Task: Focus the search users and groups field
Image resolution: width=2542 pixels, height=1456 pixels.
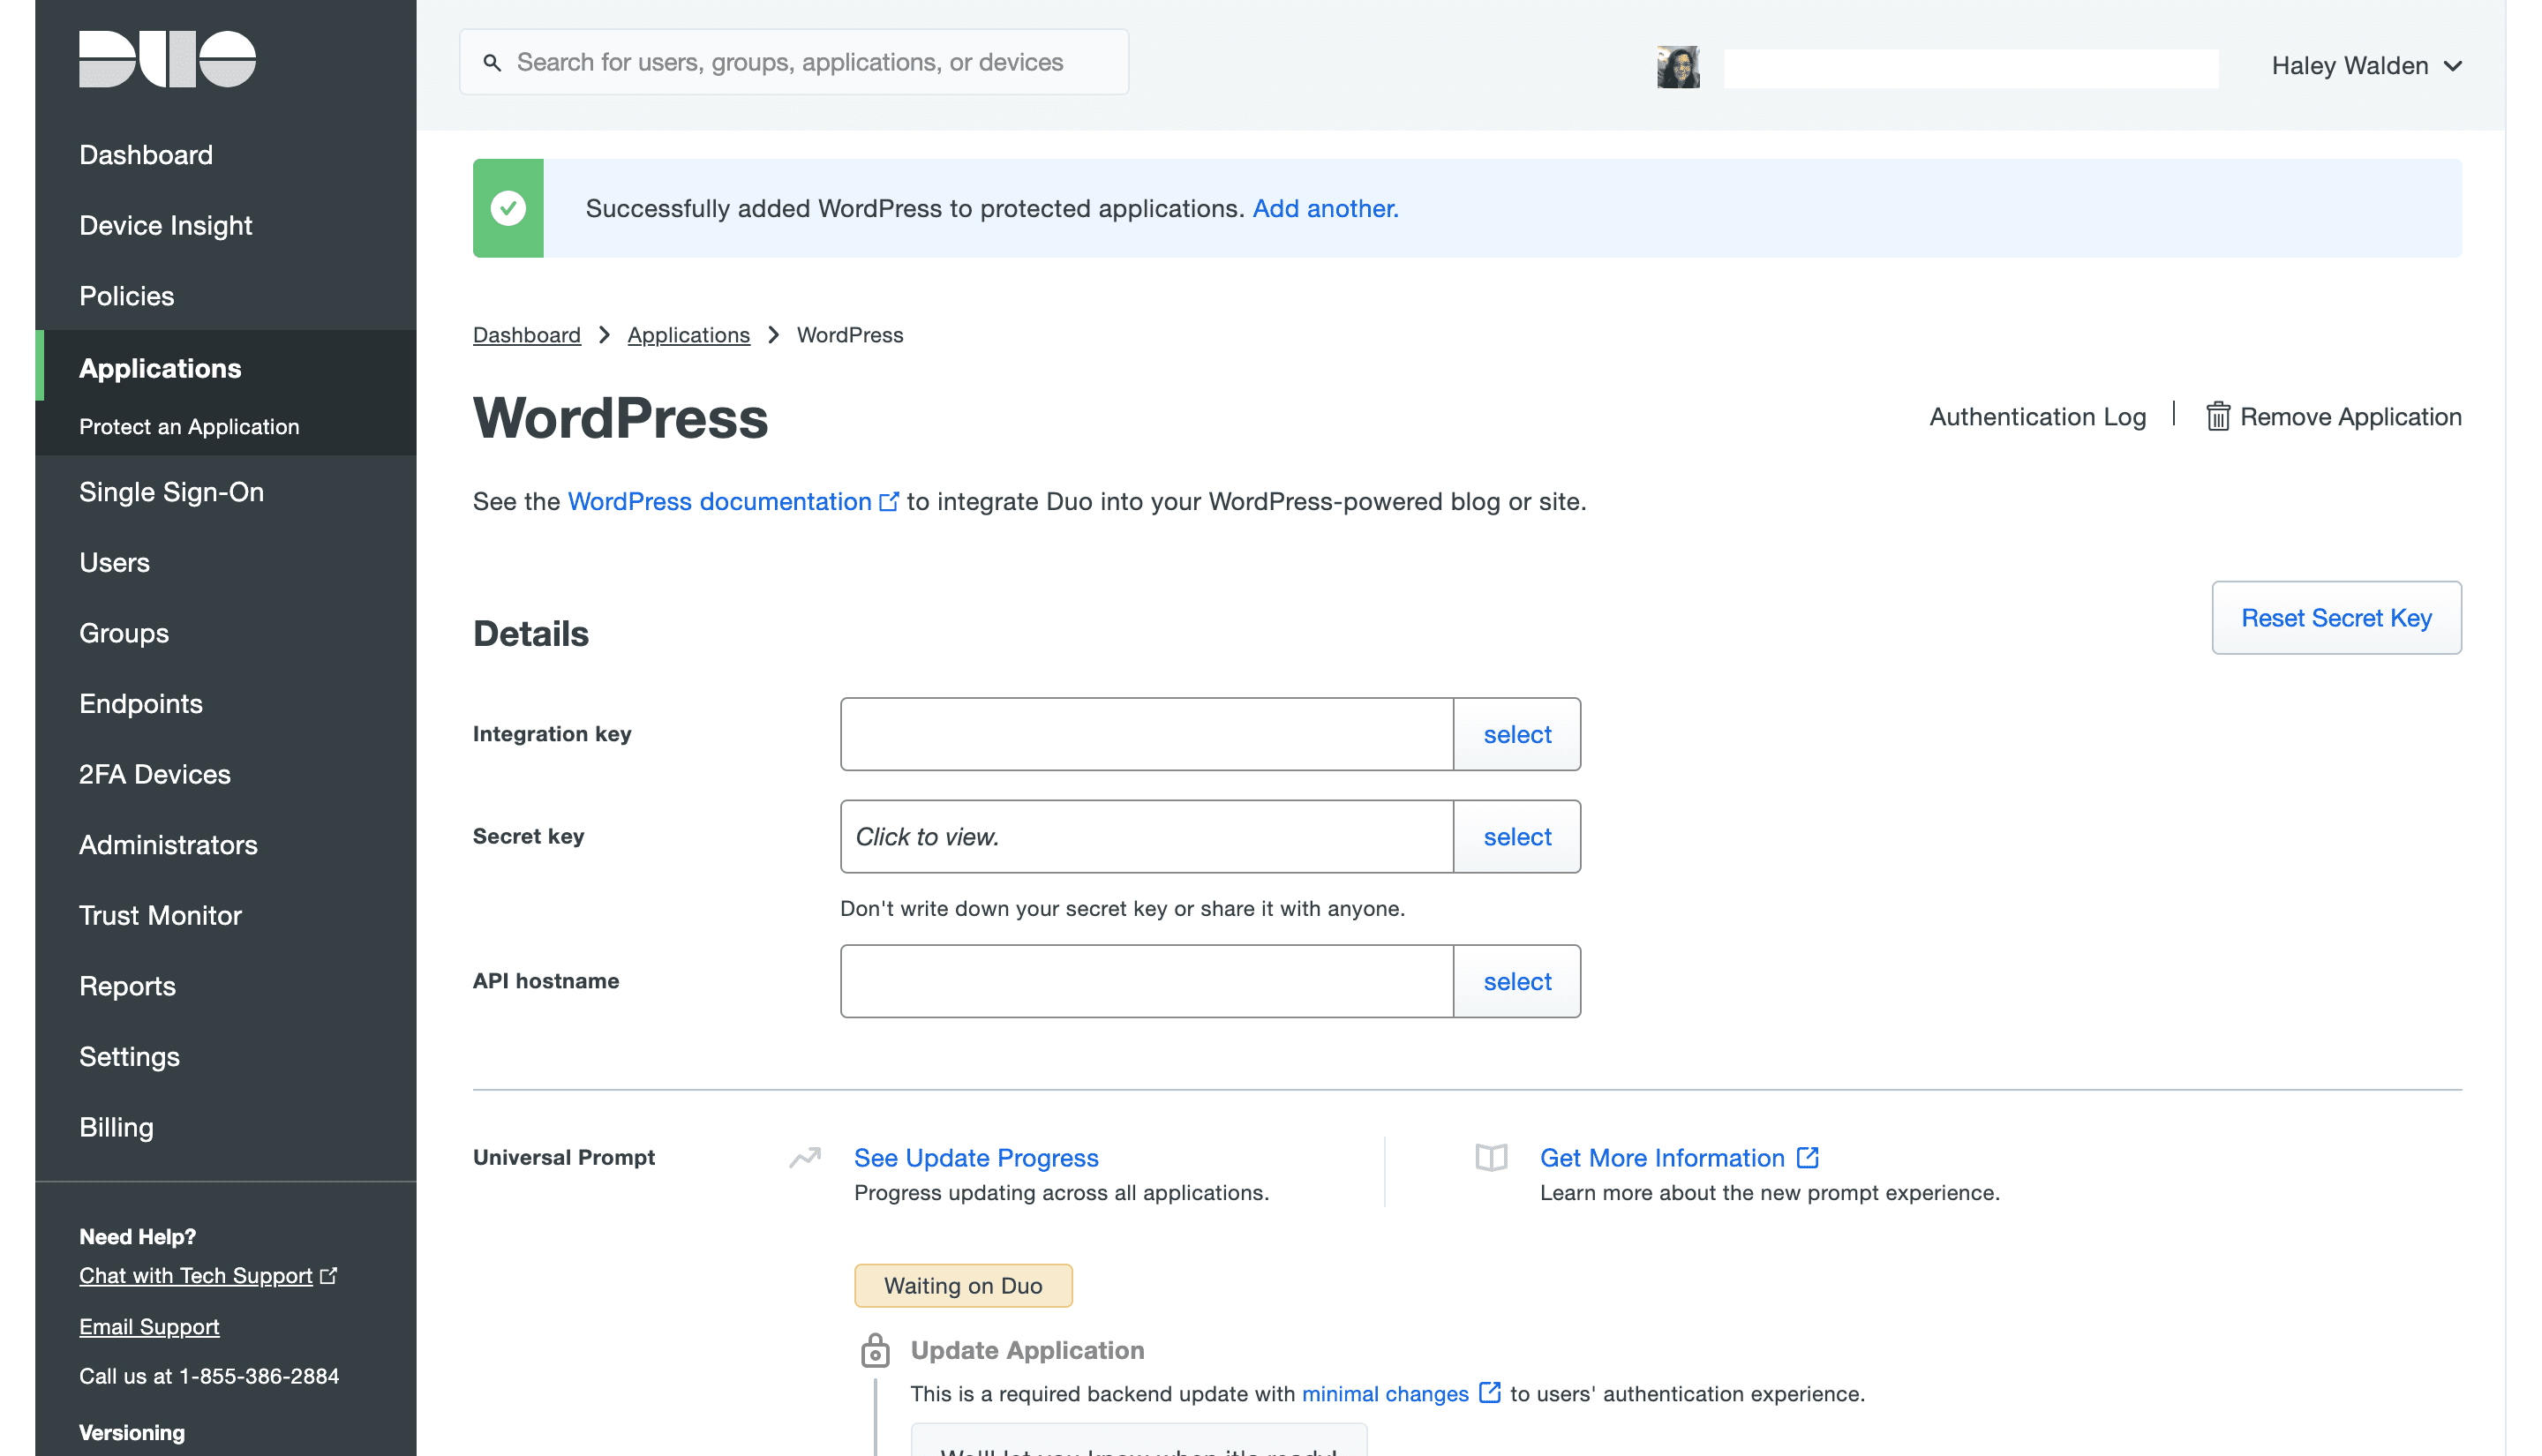Action: tap(810, 63)
